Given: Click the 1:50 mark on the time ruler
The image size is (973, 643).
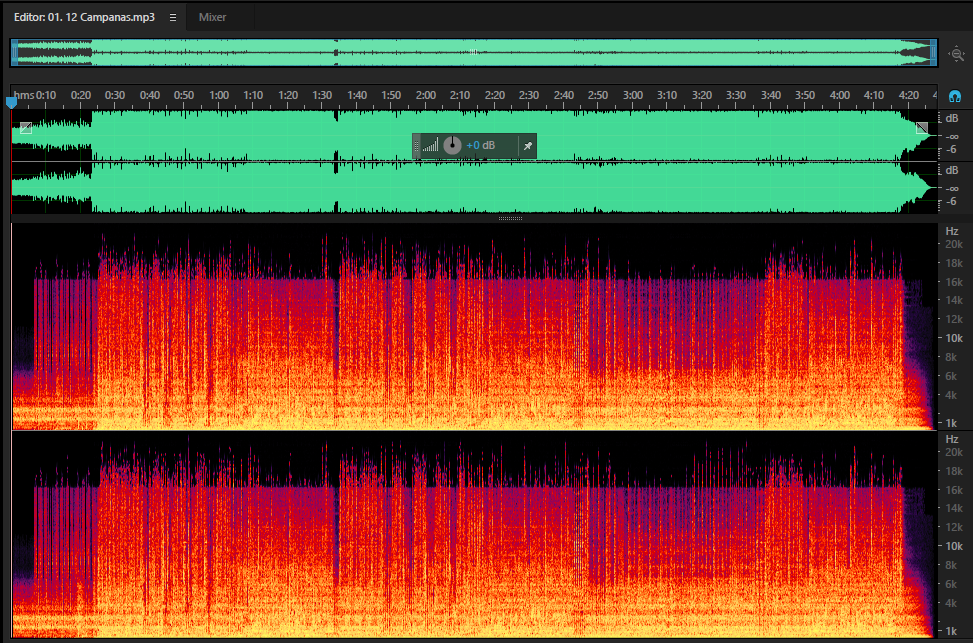Looking at the screenshot, I should (x=391, y=96).
